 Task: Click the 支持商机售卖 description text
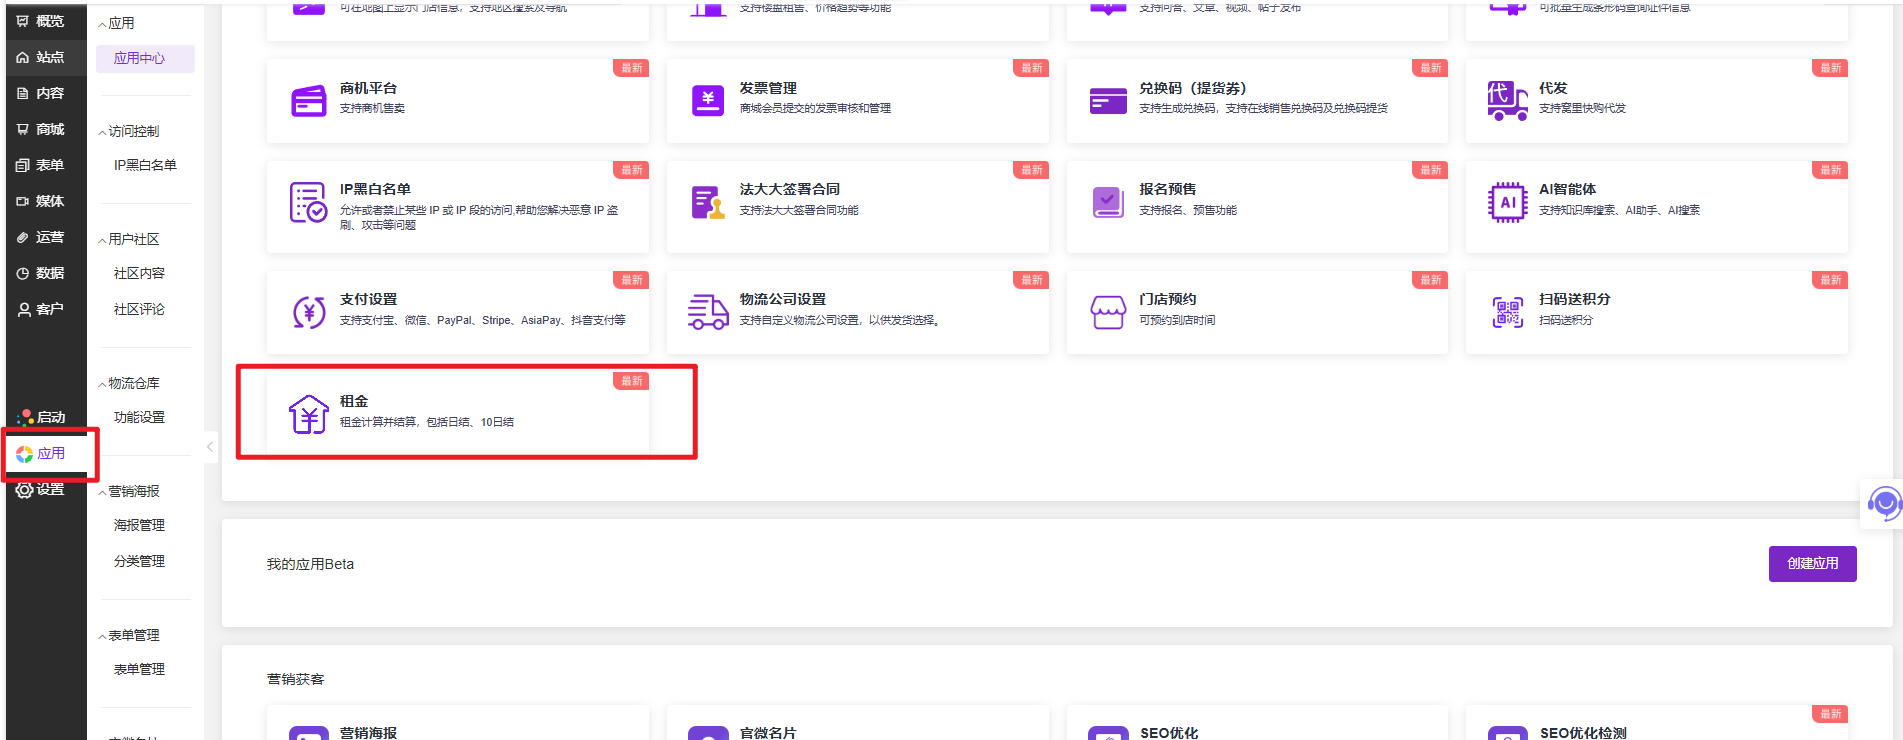[372, 108]
